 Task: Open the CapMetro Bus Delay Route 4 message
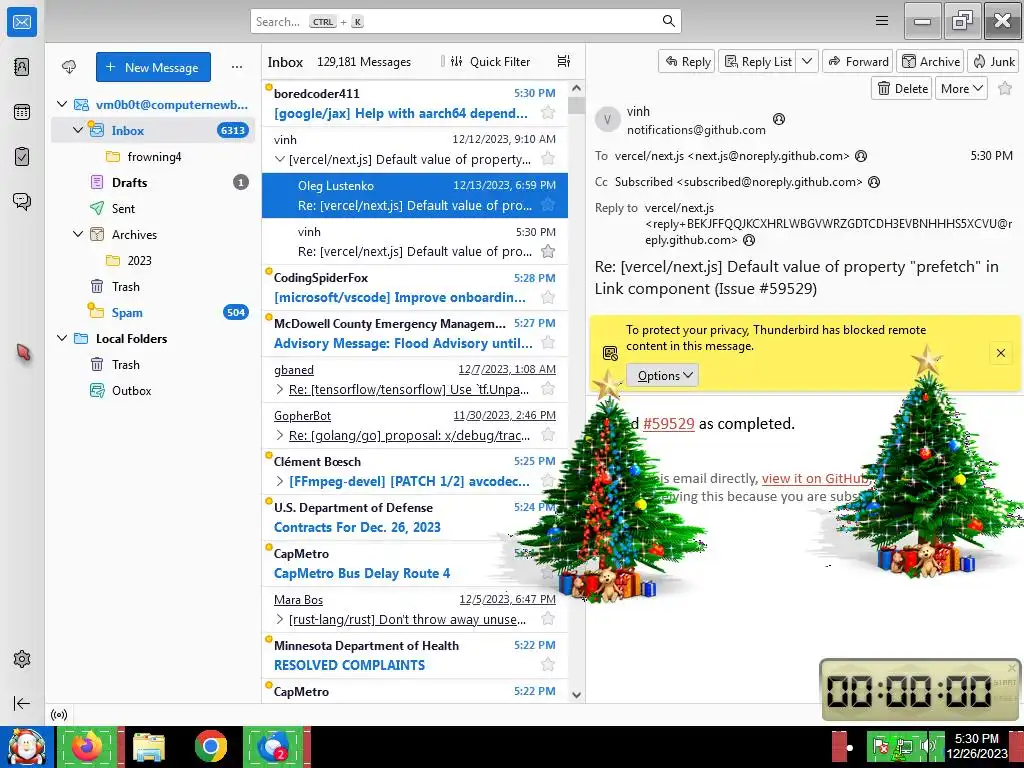pyautogui.click(x=415, y=564)
